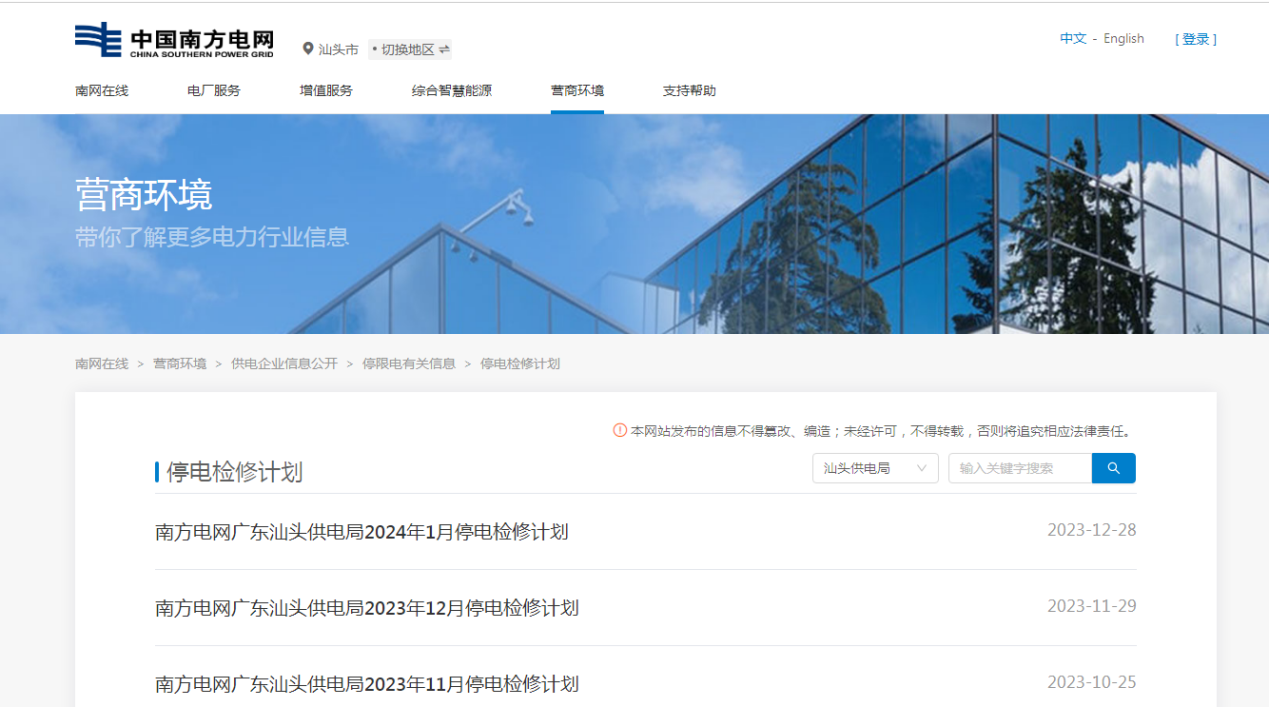The height and width of the screenshot is (707, 1269).
Task: Click 停电检修计划 in the breadcrumb
Action: click(520, 364)
